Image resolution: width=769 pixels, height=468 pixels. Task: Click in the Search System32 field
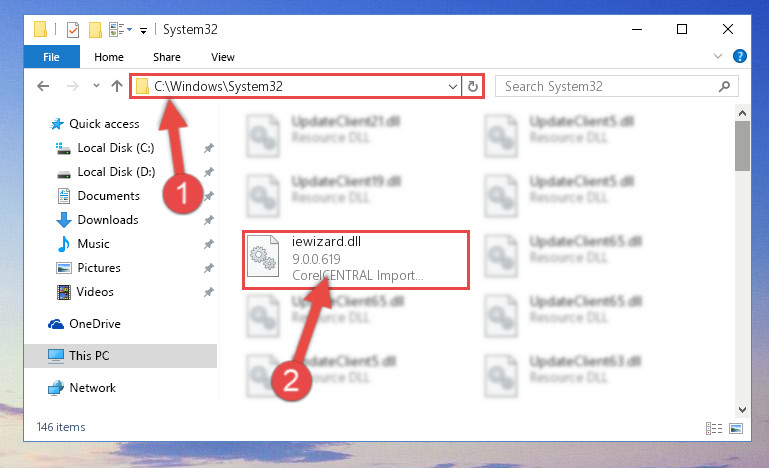608,86
